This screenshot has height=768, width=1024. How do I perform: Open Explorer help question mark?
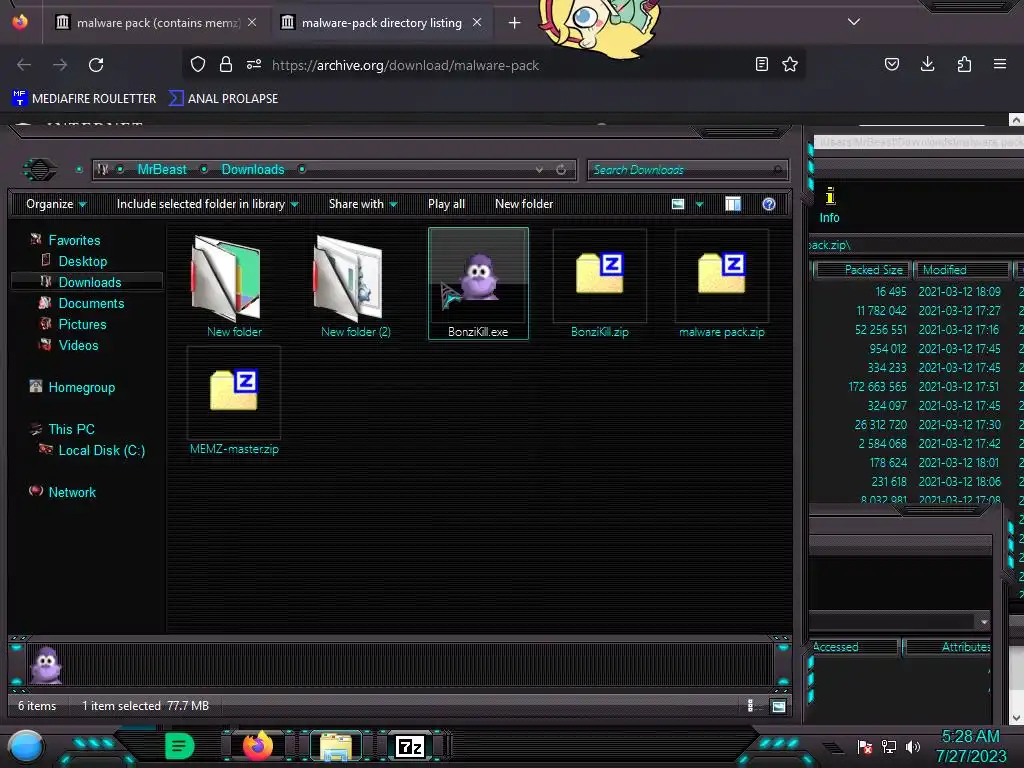tap(769, 204)
